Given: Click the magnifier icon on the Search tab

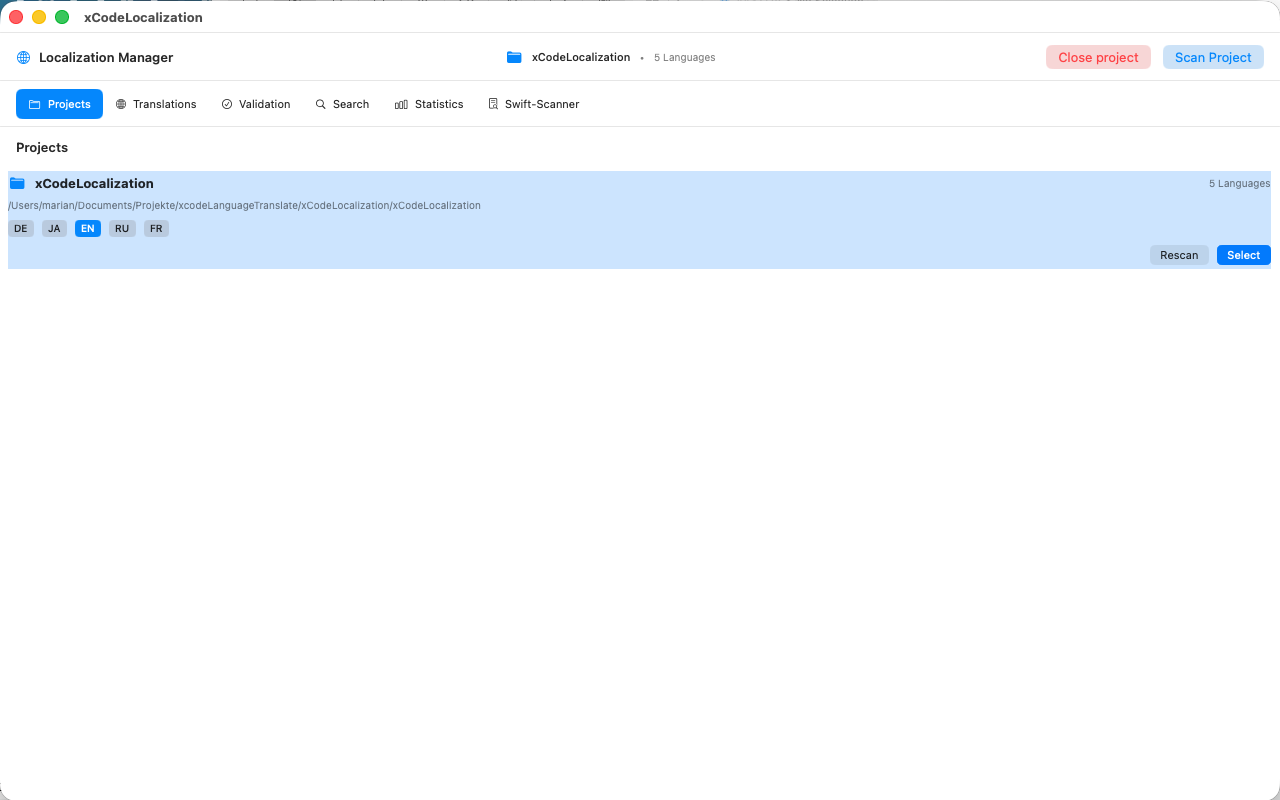Looking at the screenshot, I should tap(320, 104).
